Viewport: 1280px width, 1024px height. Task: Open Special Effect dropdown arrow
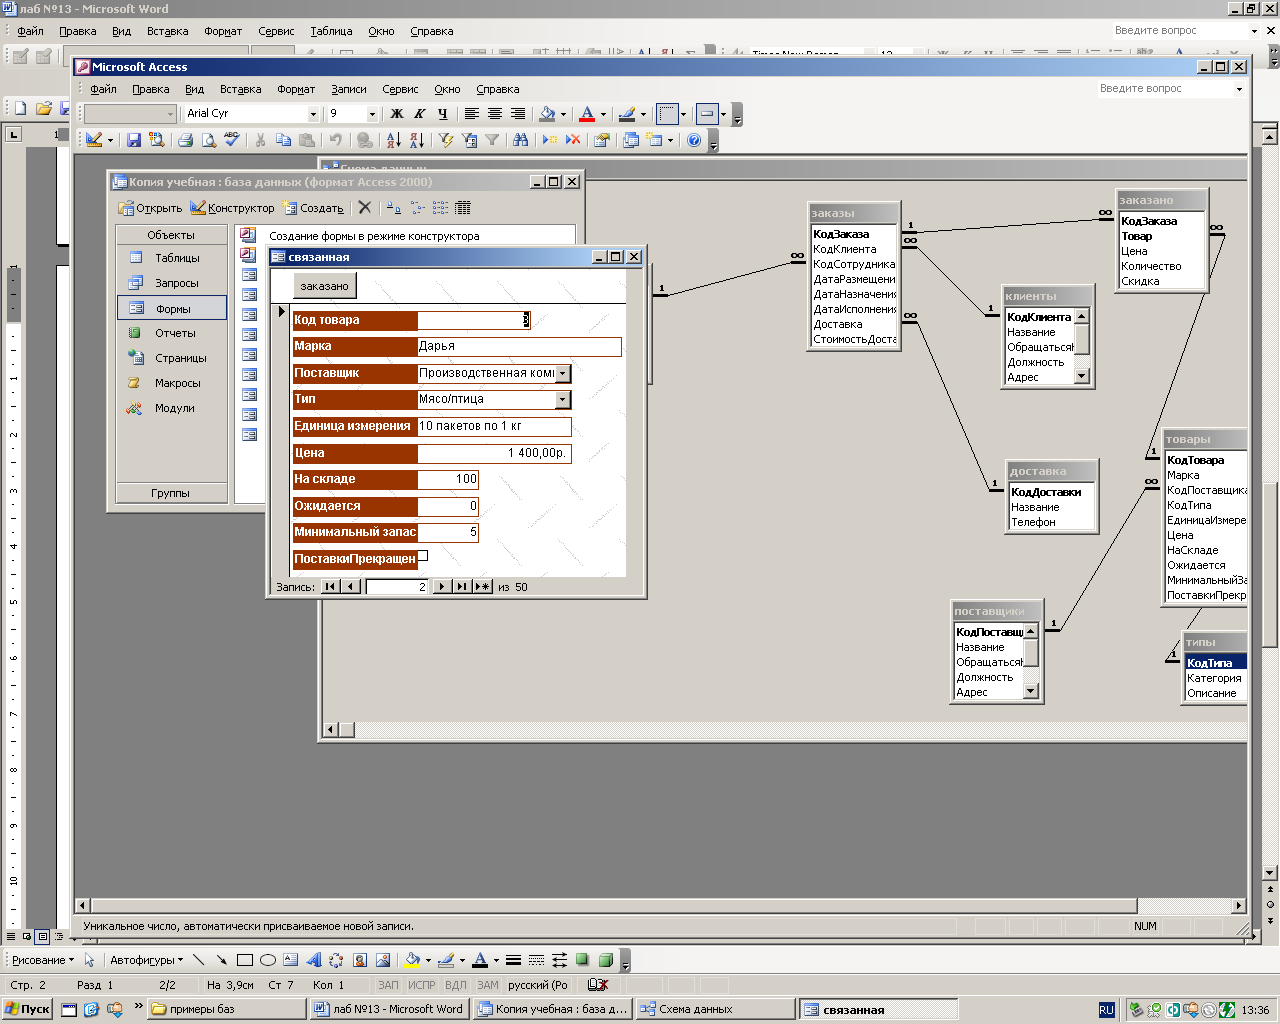point(723,114)
